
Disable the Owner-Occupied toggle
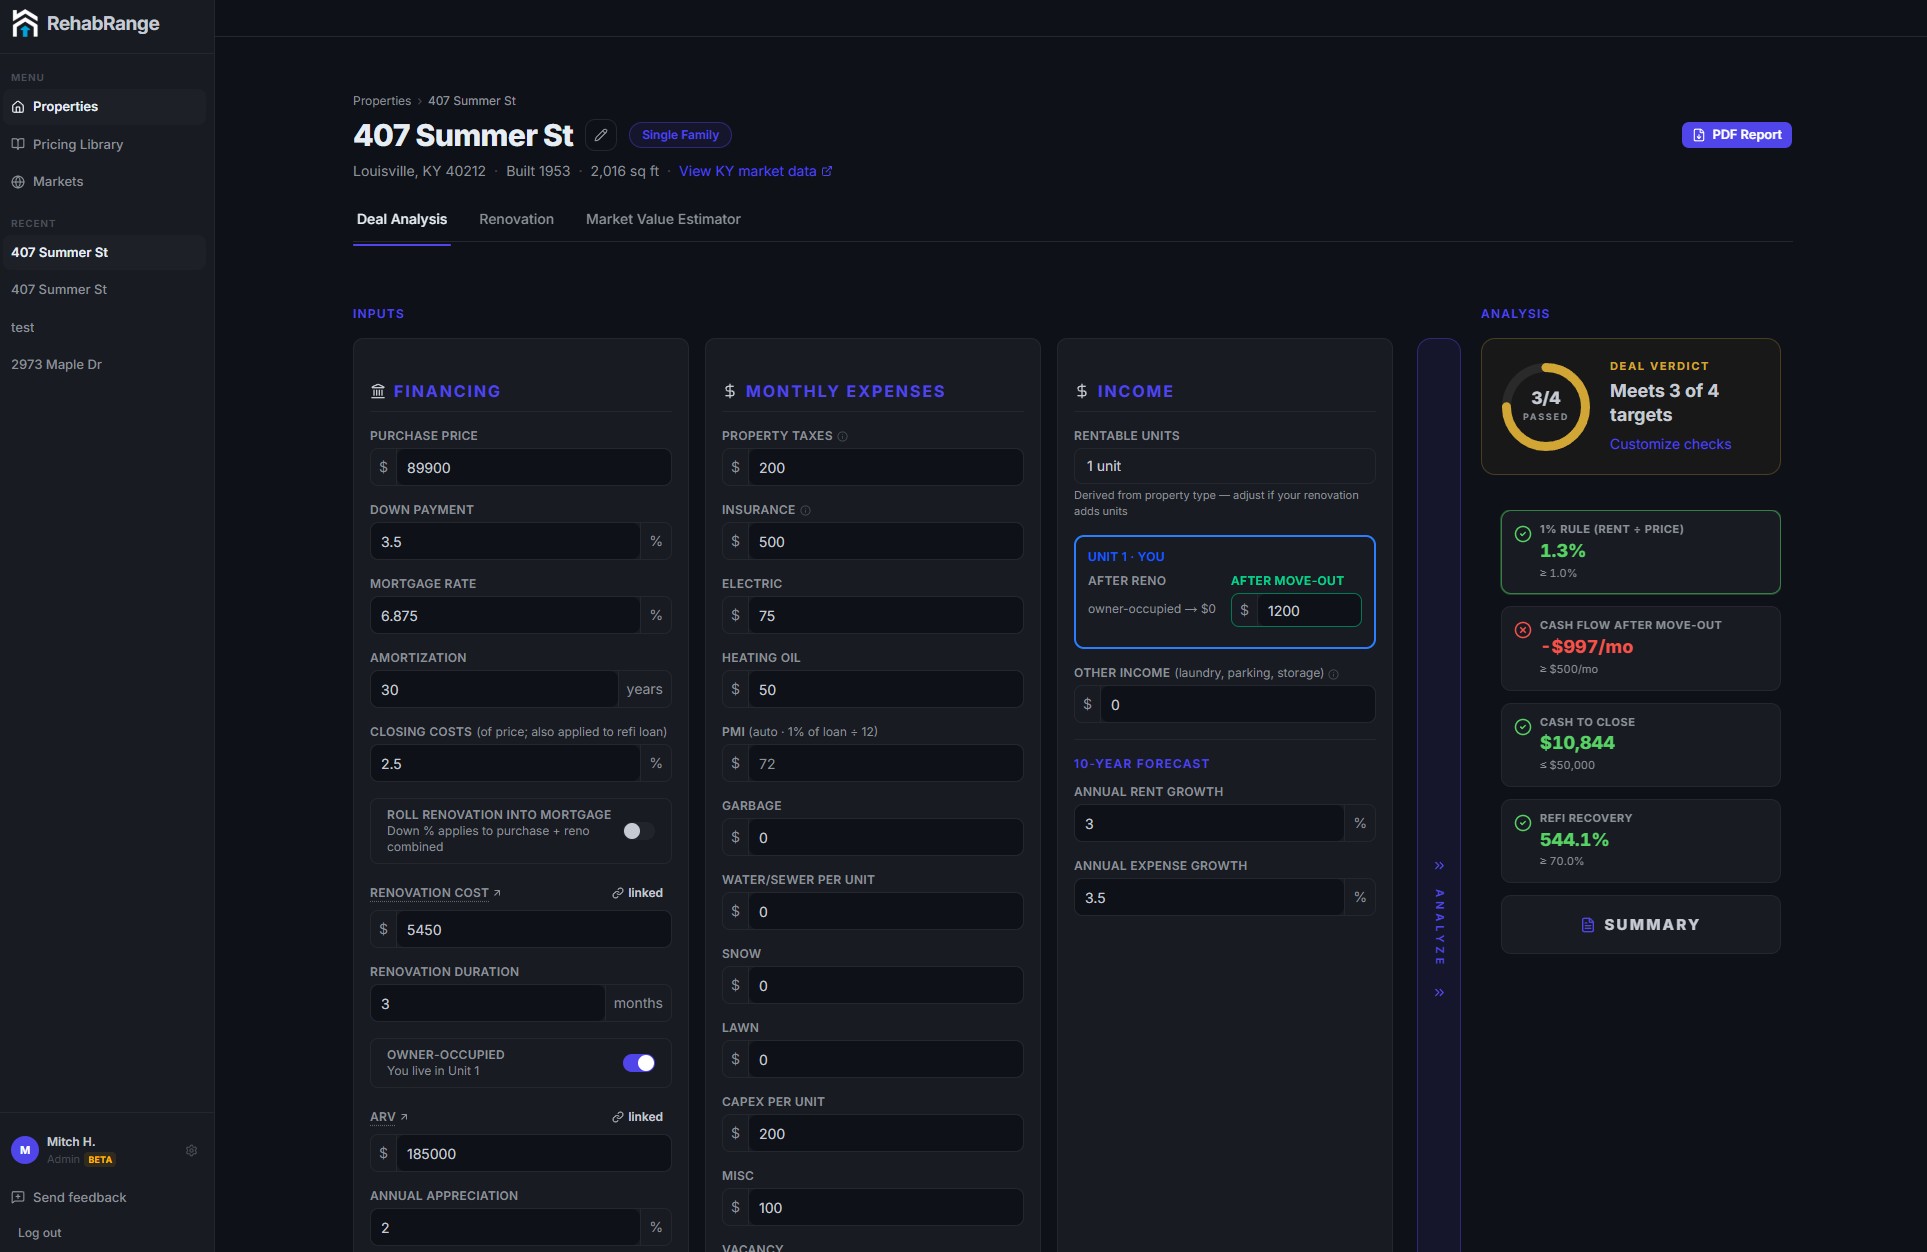pyautogui.click(x=638, y=1063)
